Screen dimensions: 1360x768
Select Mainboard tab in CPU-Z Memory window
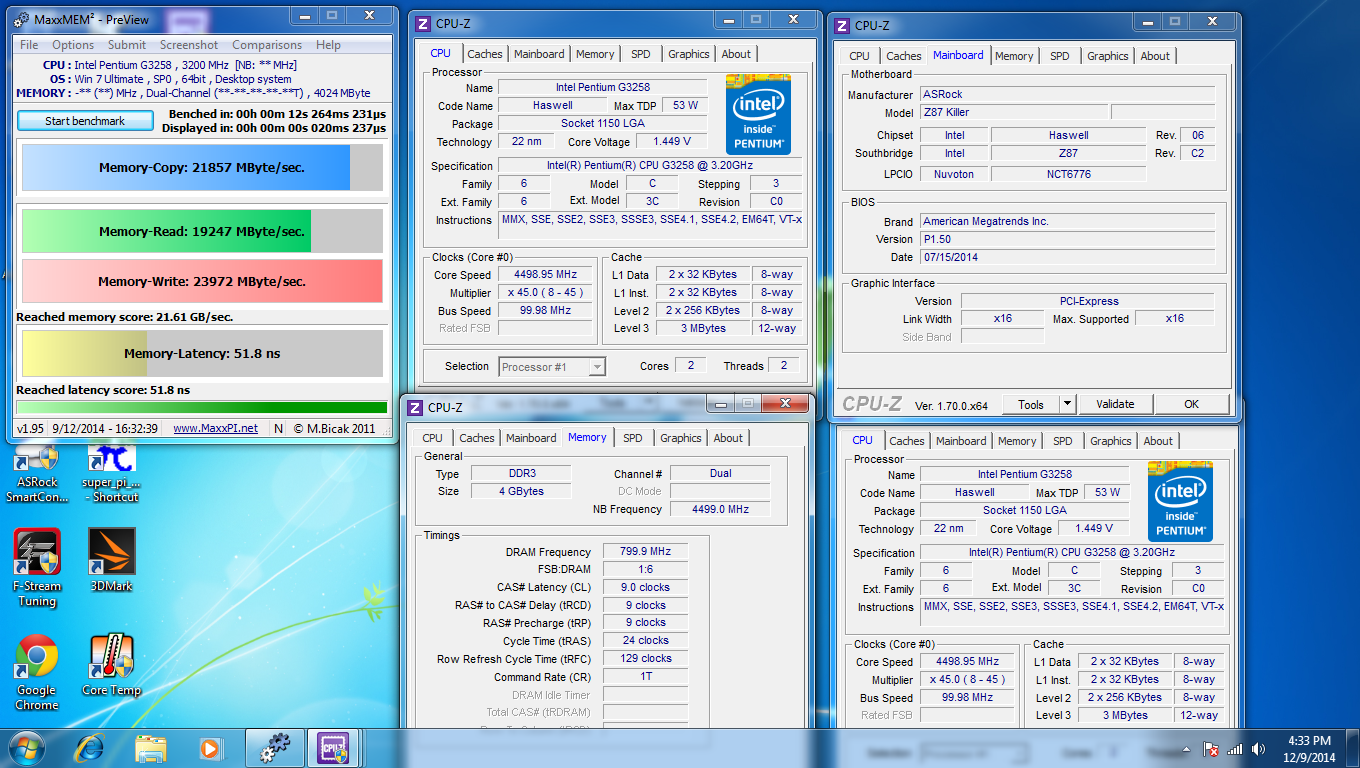coord(531,438)
